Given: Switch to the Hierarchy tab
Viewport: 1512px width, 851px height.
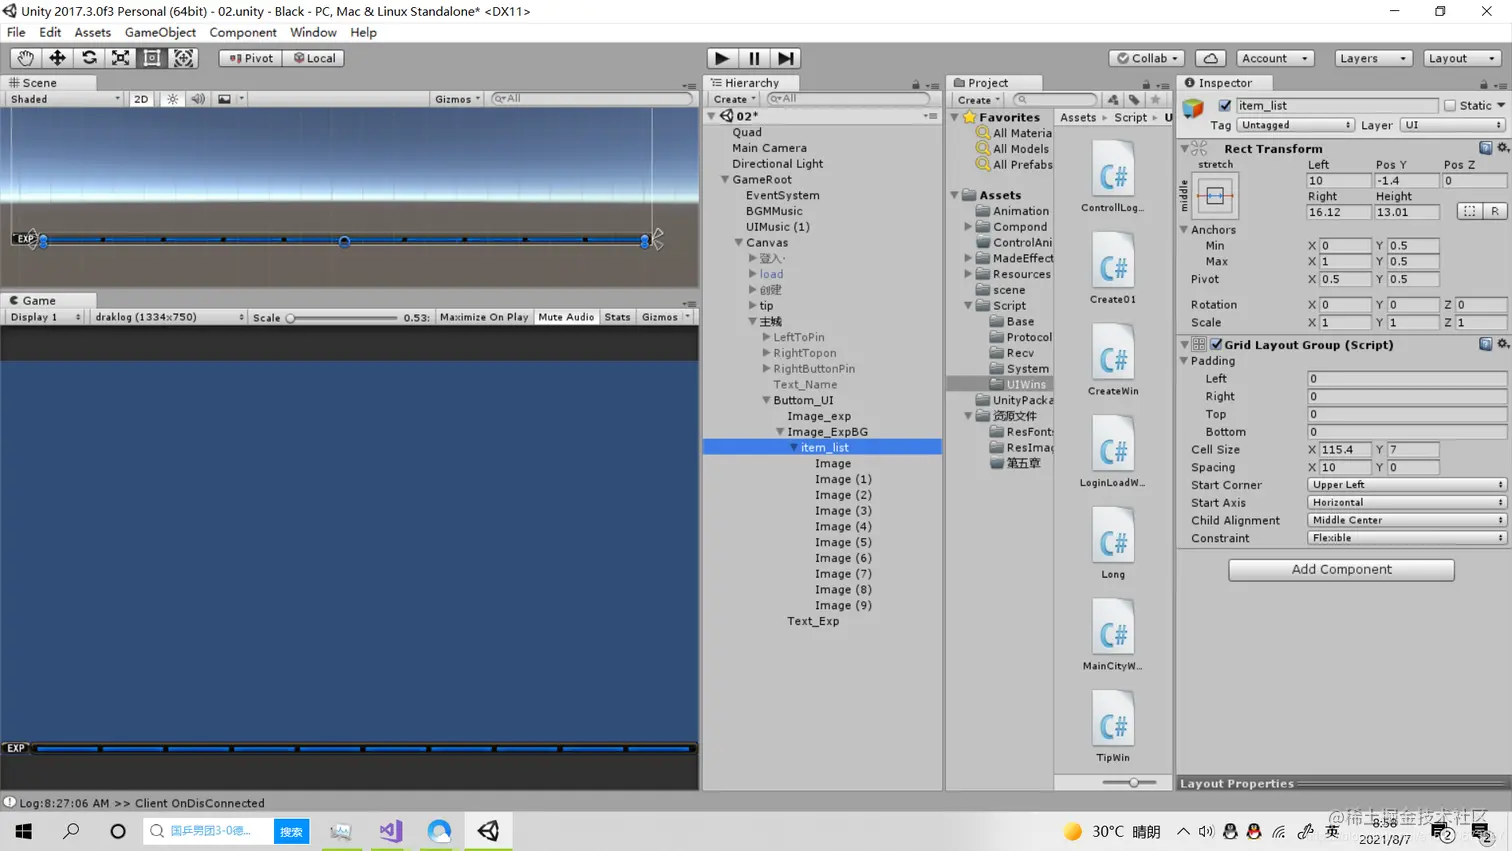Looking at the screenshot, I should pyautogui.click(x=751, y=83).
